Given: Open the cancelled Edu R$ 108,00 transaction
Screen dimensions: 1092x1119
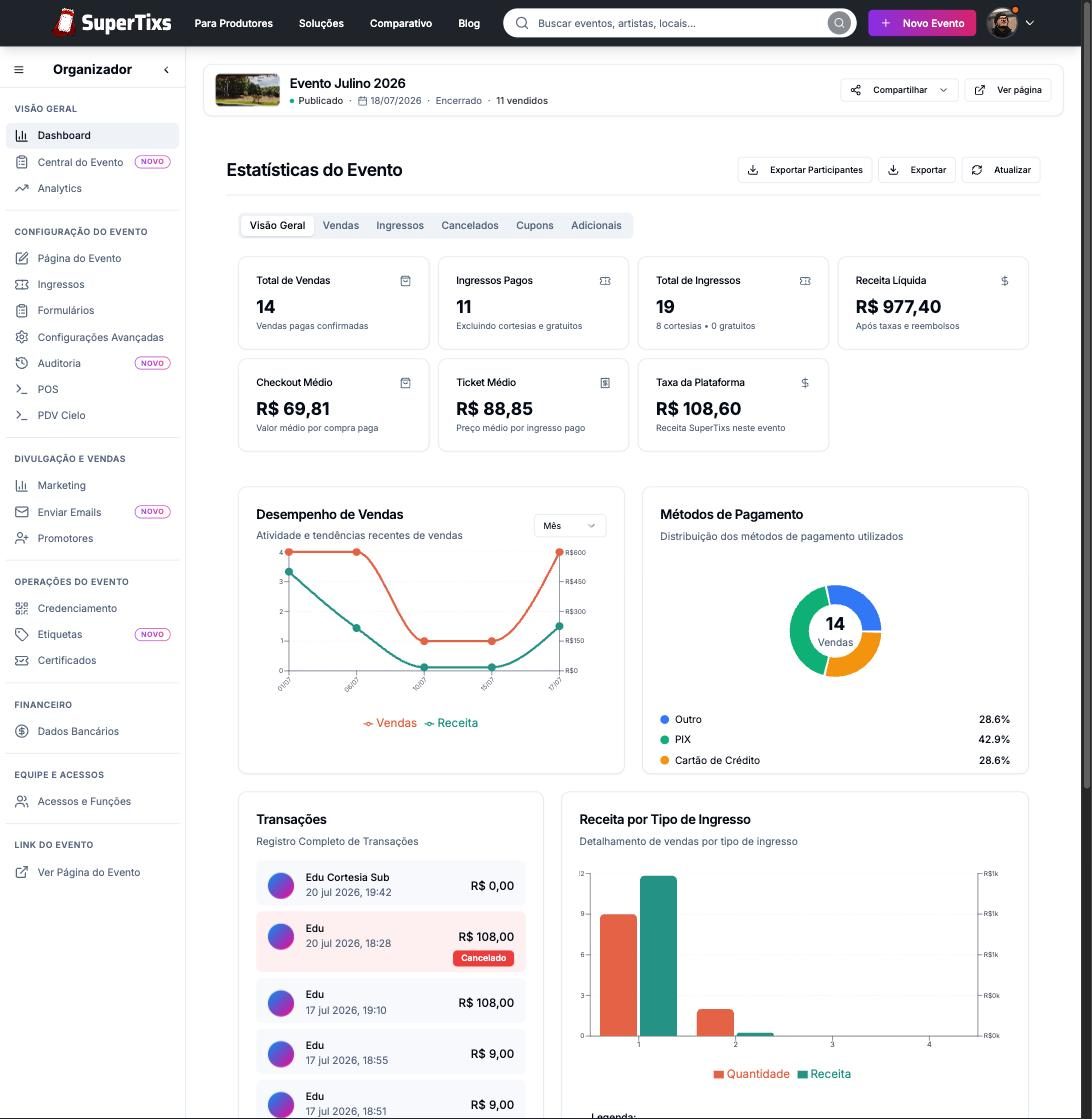Looking at the screenshot, I should pos(390,941).
